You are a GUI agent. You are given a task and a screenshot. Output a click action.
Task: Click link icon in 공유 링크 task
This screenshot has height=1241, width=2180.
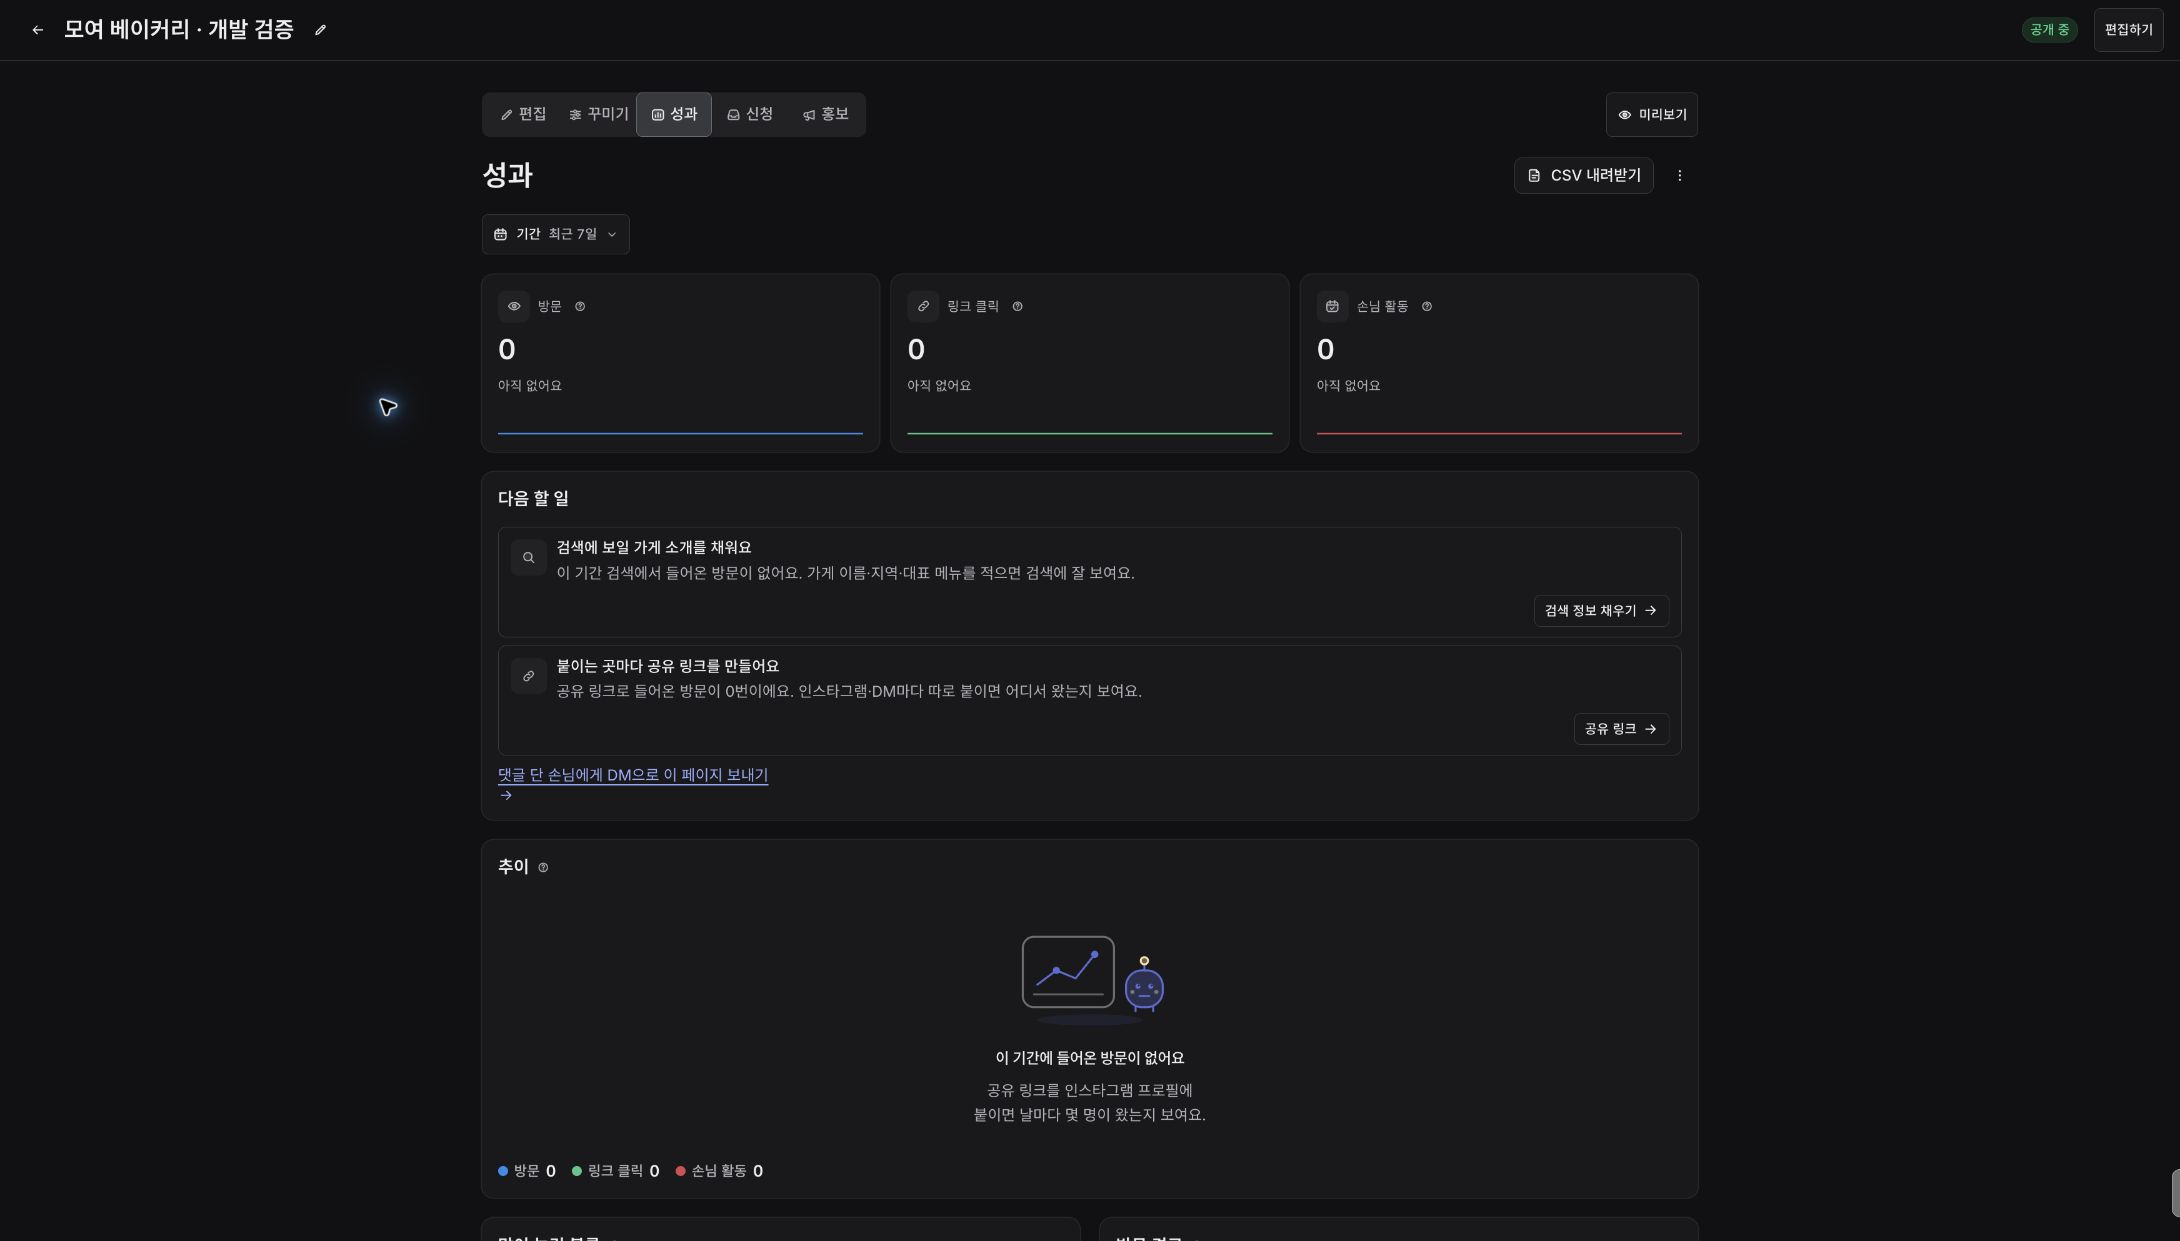529,676
